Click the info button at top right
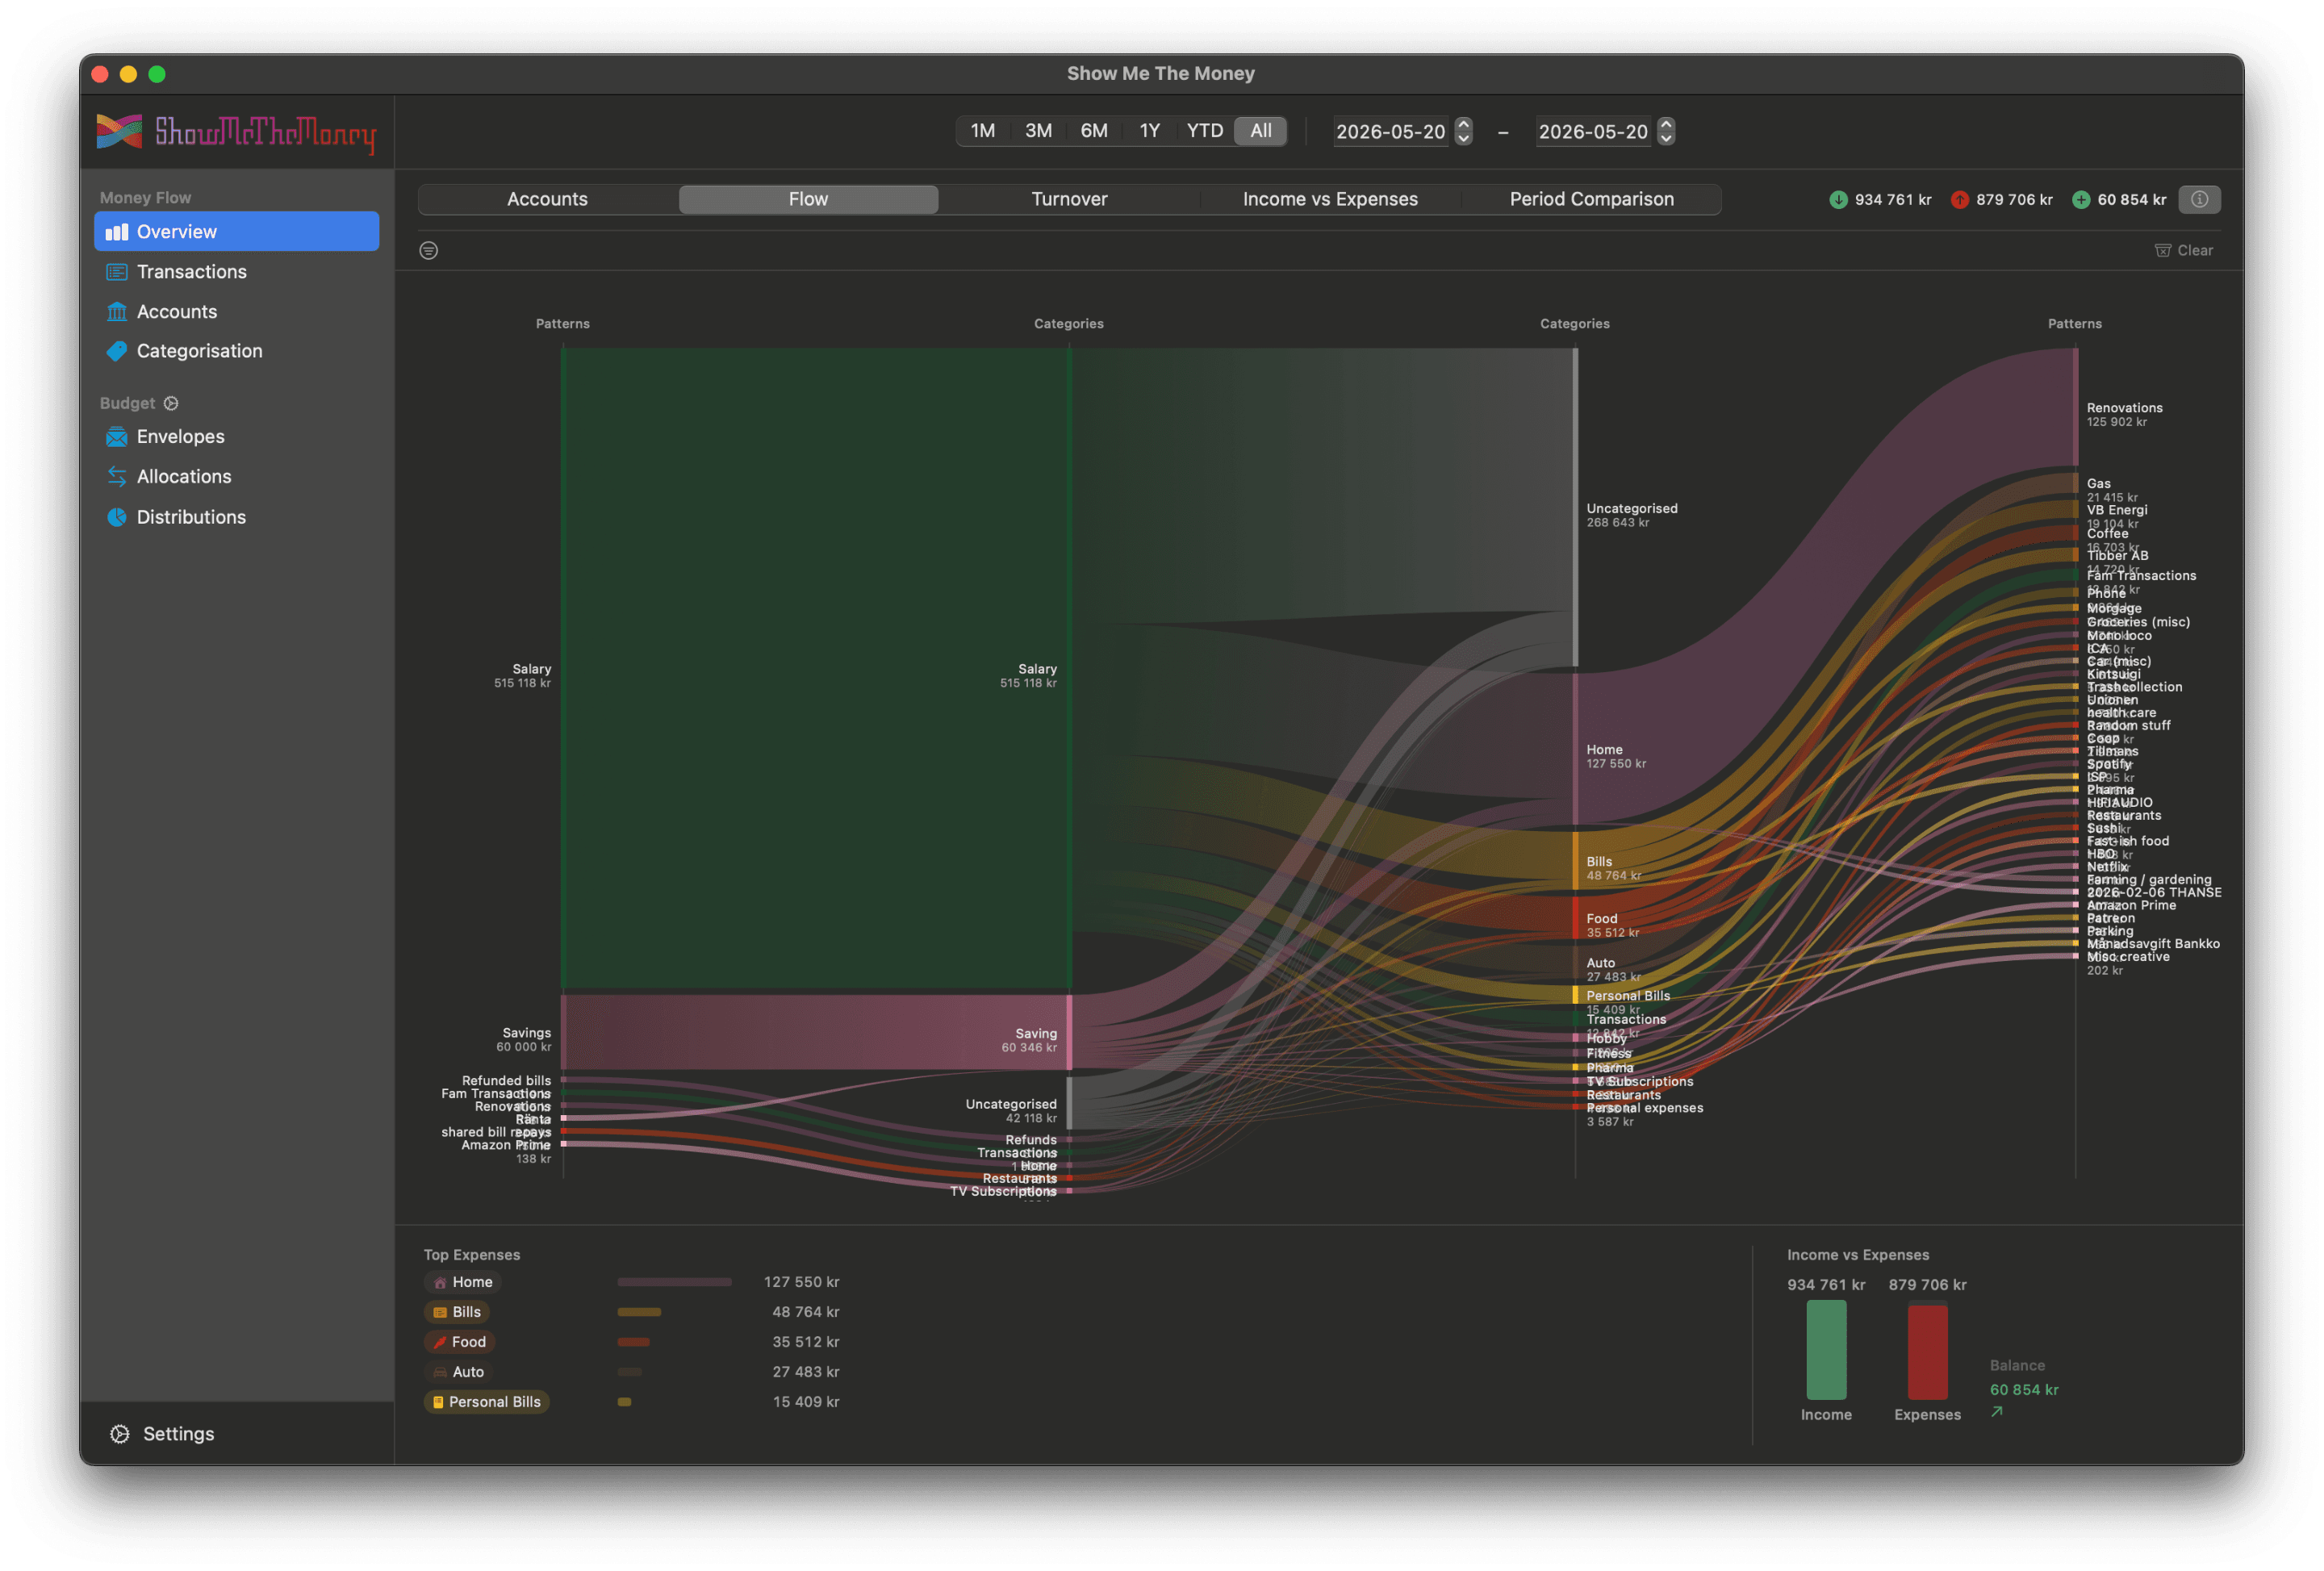The width and height of the screenshot is (2324, 1571). [x=2199, y=199]
